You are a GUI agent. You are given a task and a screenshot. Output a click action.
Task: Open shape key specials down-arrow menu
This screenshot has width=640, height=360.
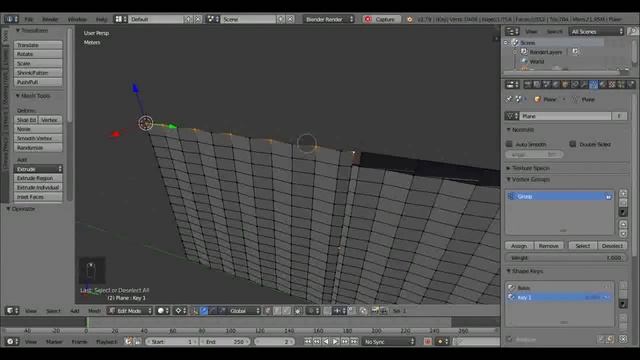click(x=623, y=304)
